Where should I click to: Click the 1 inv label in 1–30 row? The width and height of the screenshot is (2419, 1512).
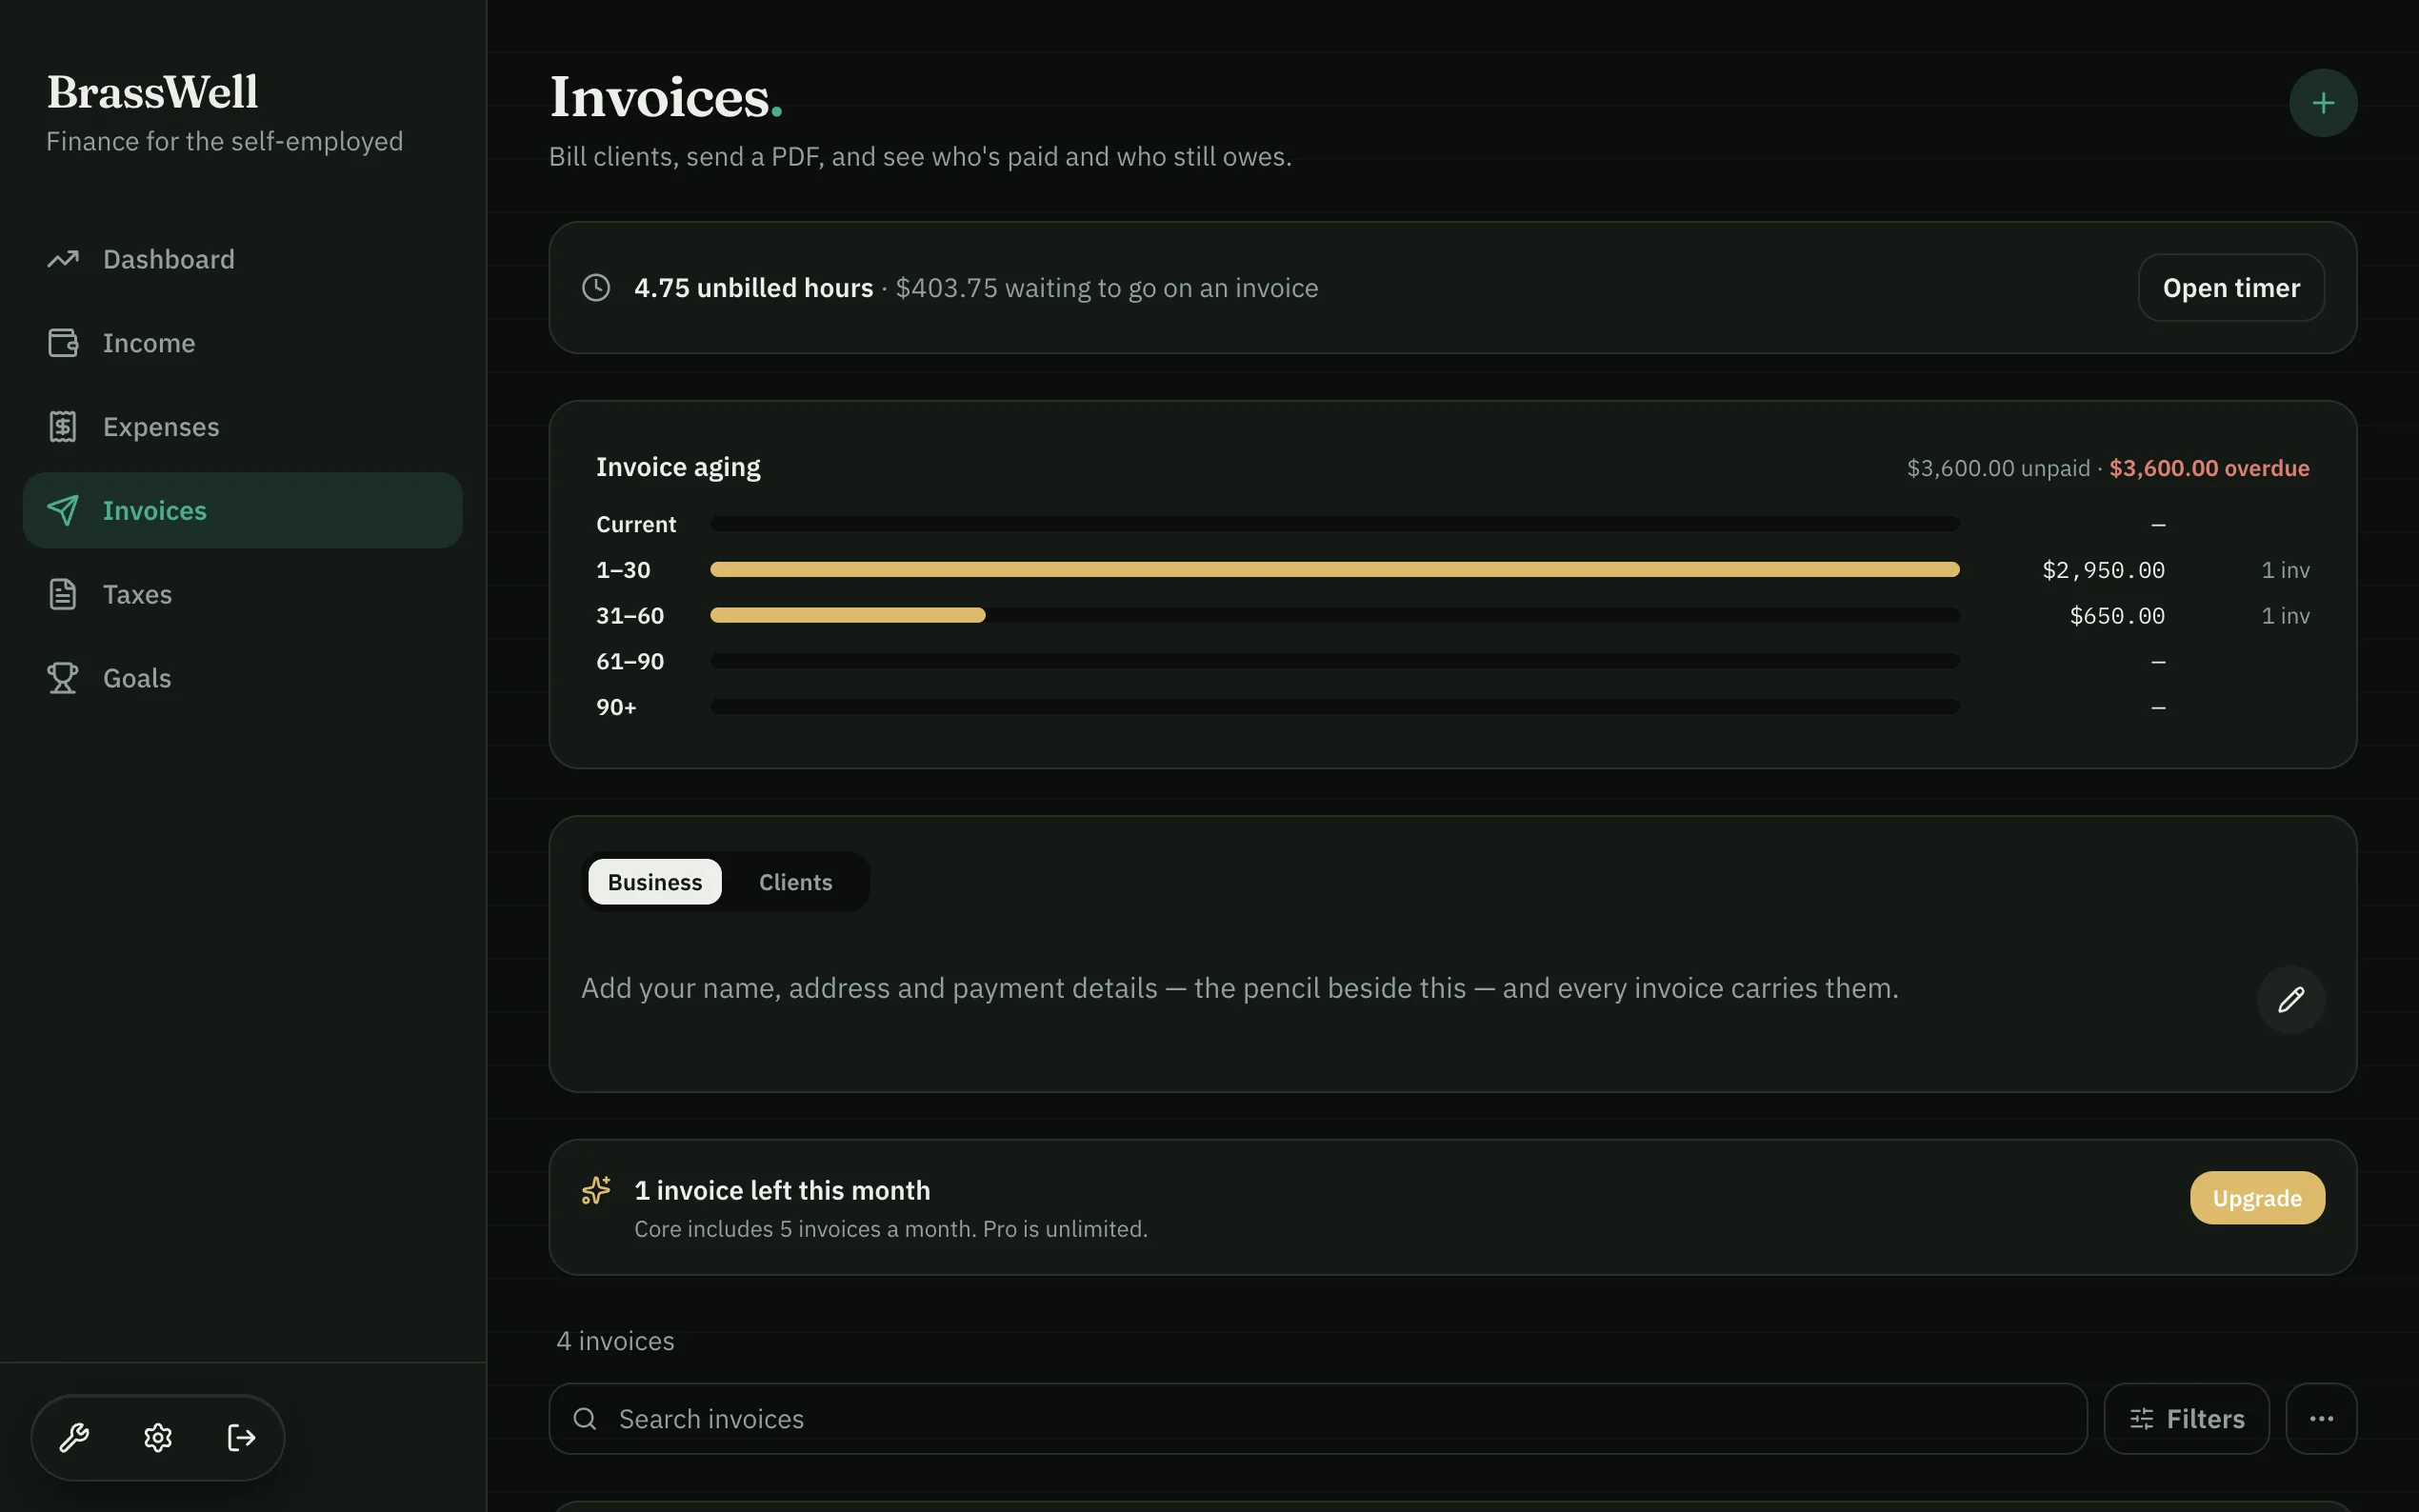tap(2284, 570)
